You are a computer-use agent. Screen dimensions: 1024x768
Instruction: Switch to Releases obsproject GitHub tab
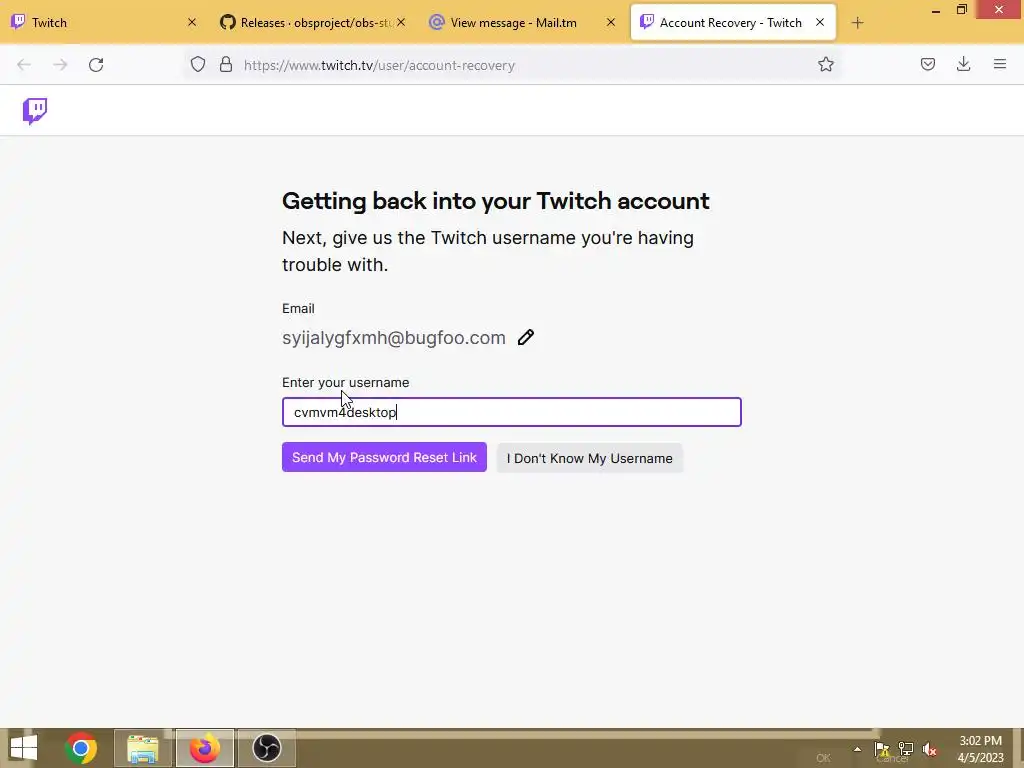pyautogui.click(x=313, y=22)
